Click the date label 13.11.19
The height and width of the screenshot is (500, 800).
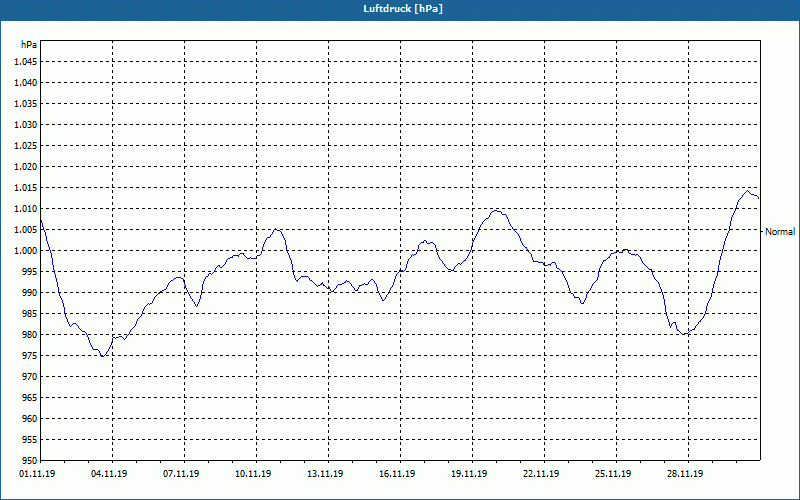(325, 474)
